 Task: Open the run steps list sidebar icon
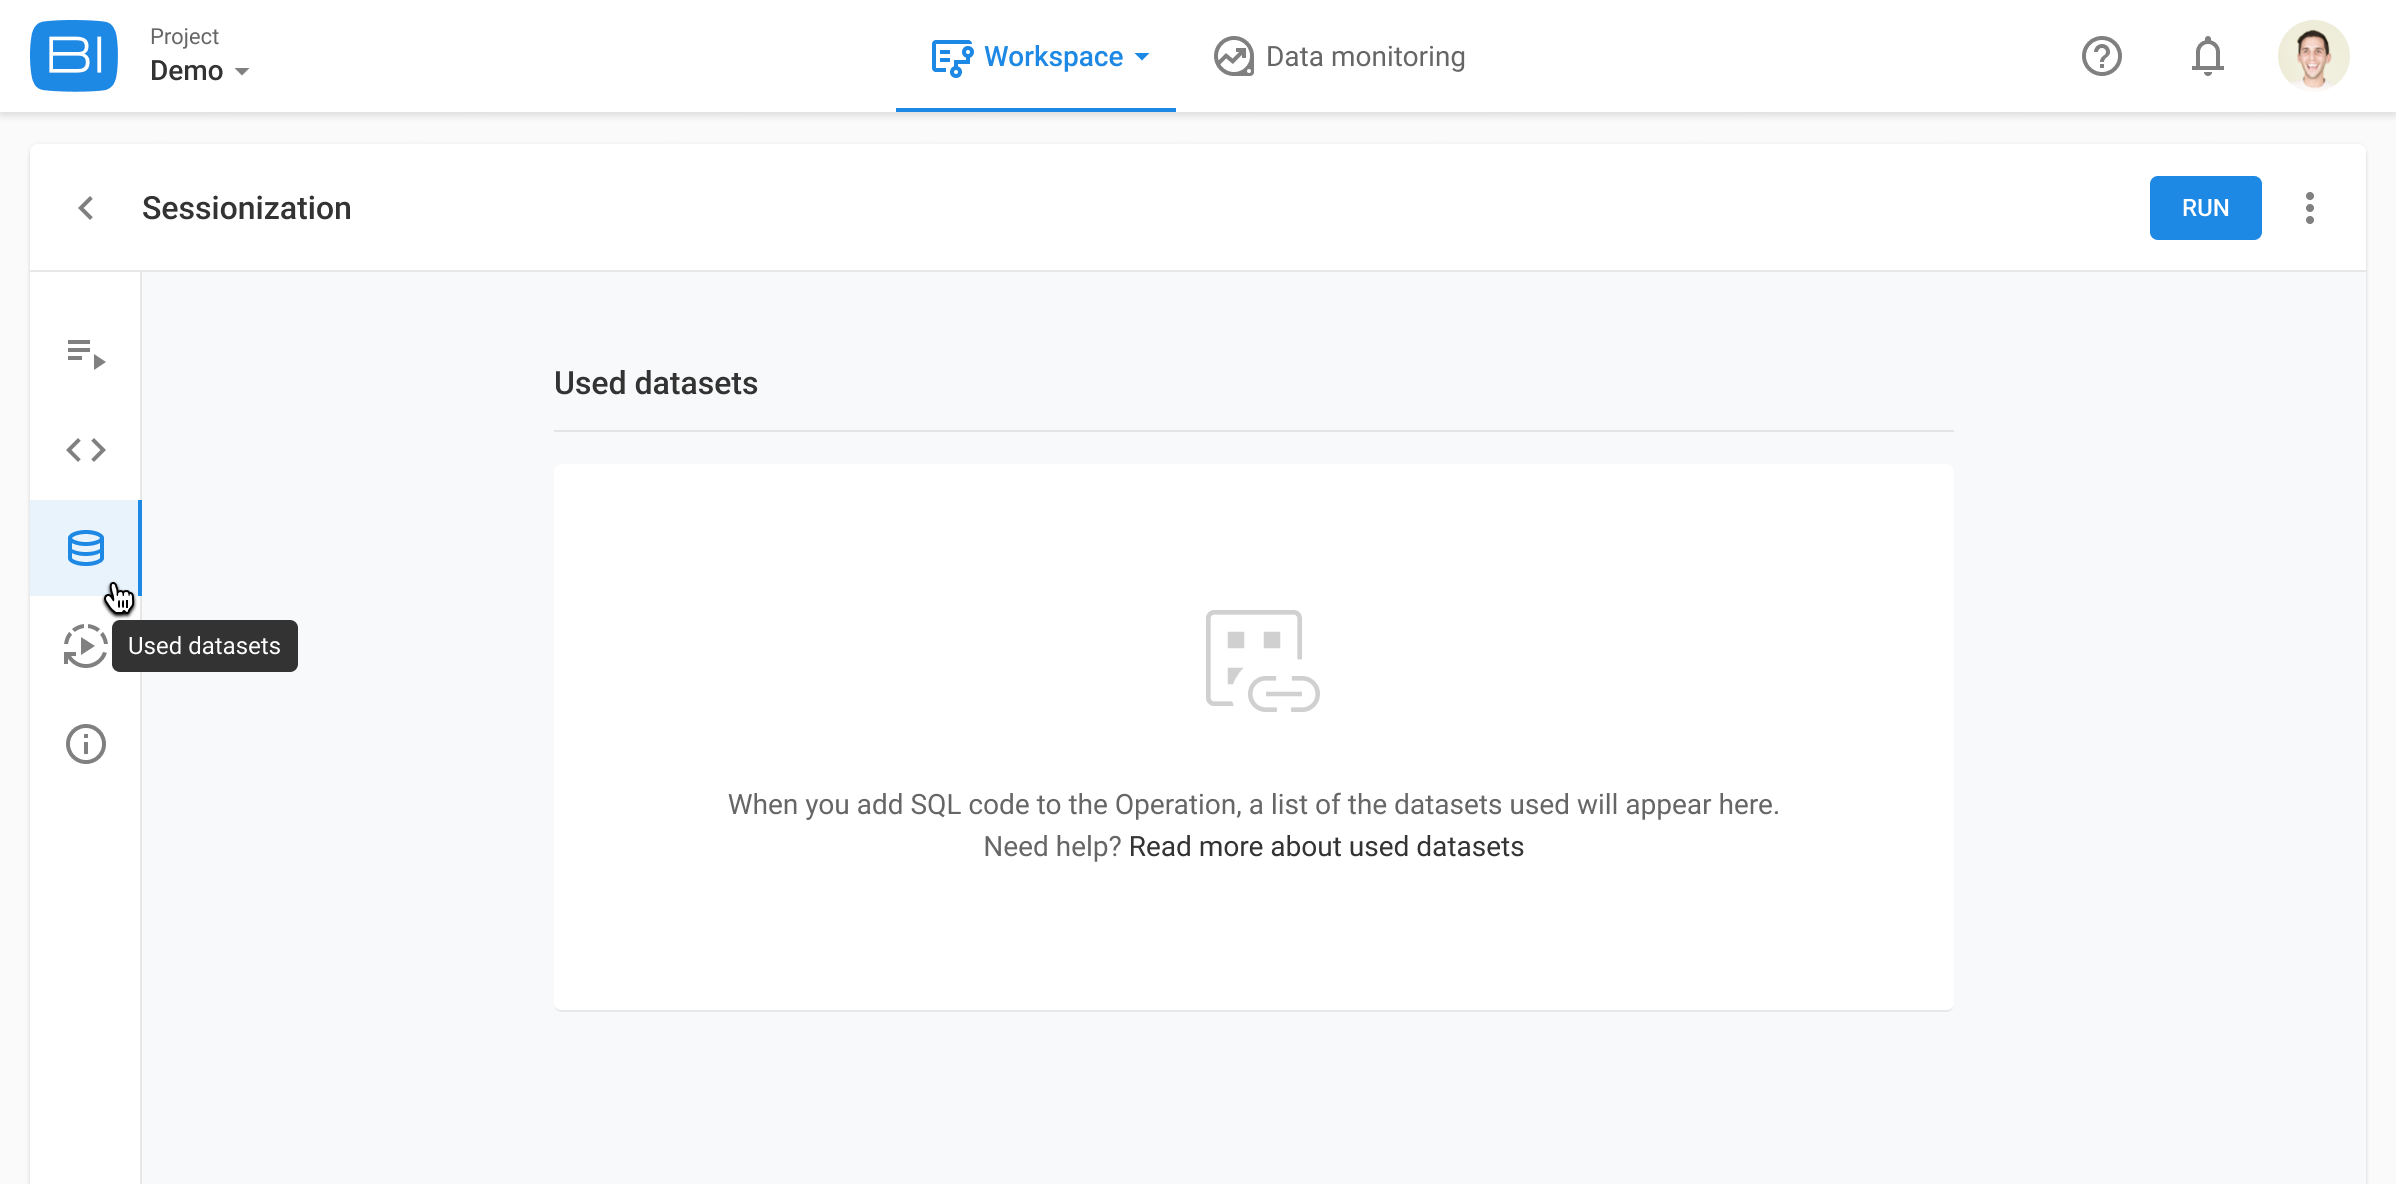pyautogui.click(x=86, y=353)
